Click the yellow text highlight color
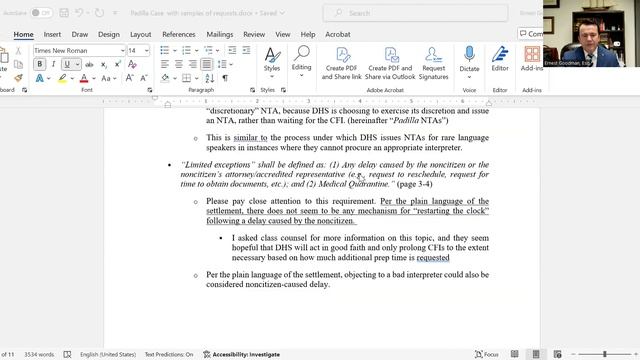Screen dimensions: 640x360 (x=62, y=78)
